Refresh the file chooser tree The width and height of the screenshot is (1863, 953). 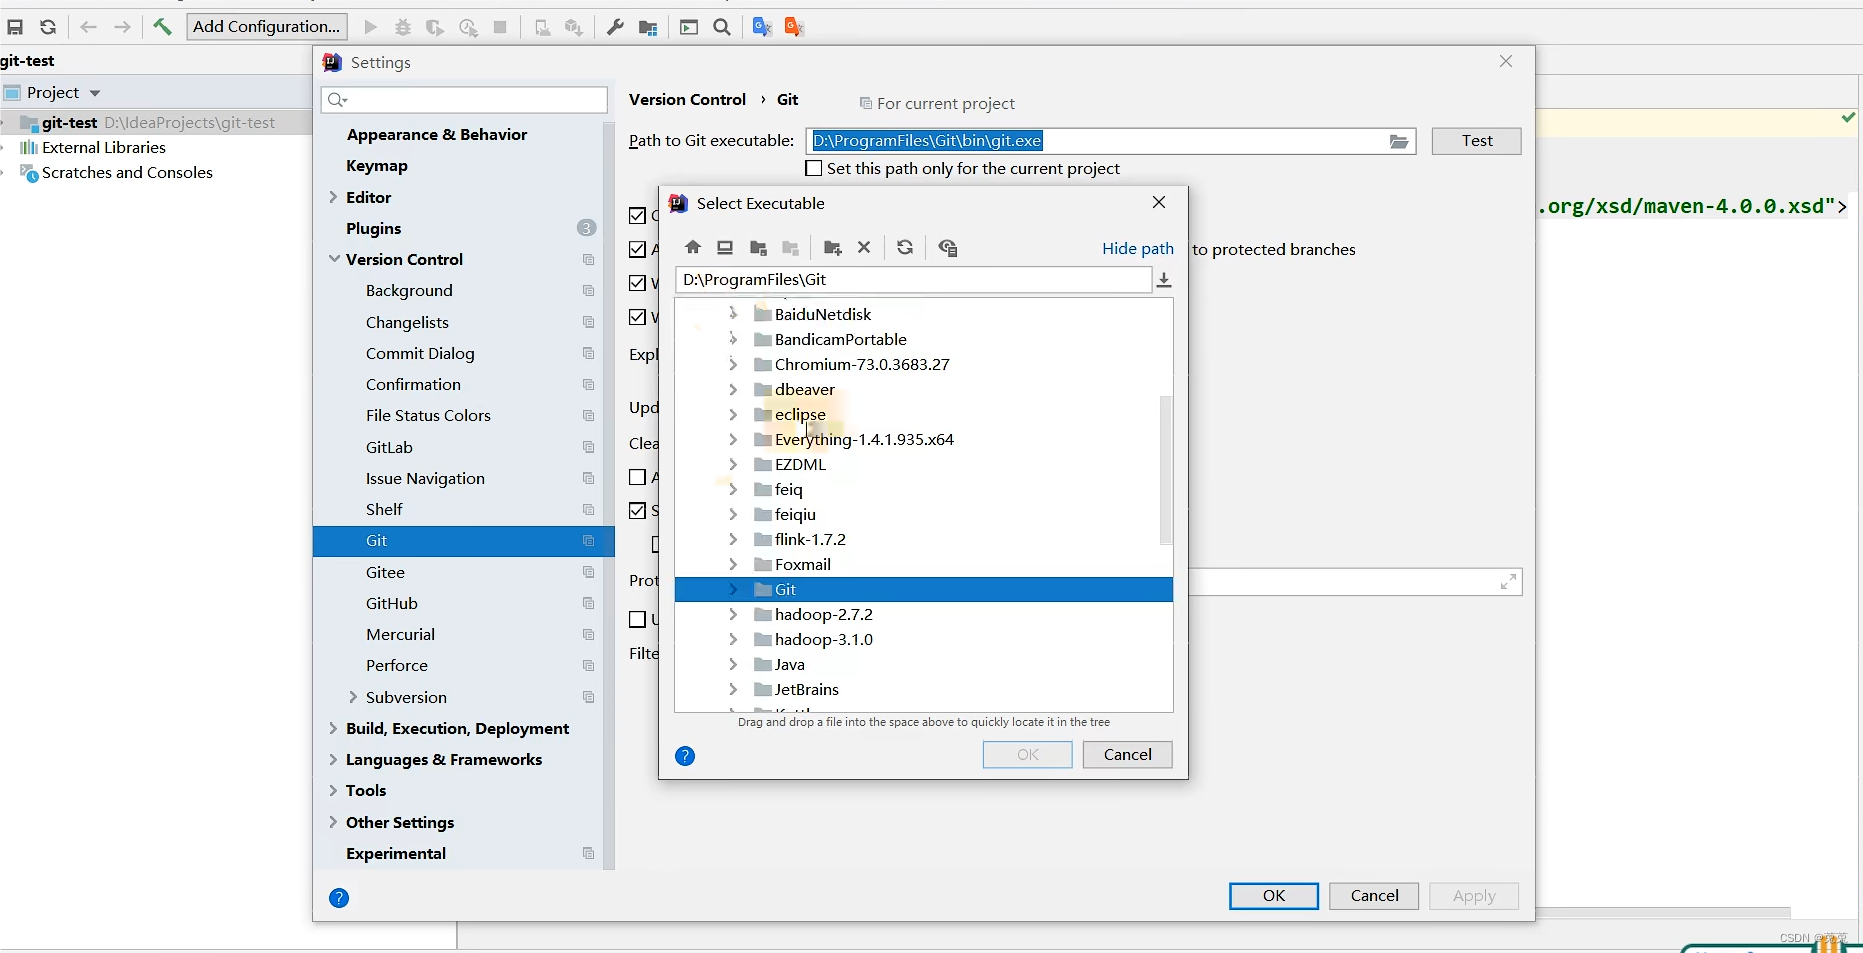pyautogui.click(x=905, y=247)
